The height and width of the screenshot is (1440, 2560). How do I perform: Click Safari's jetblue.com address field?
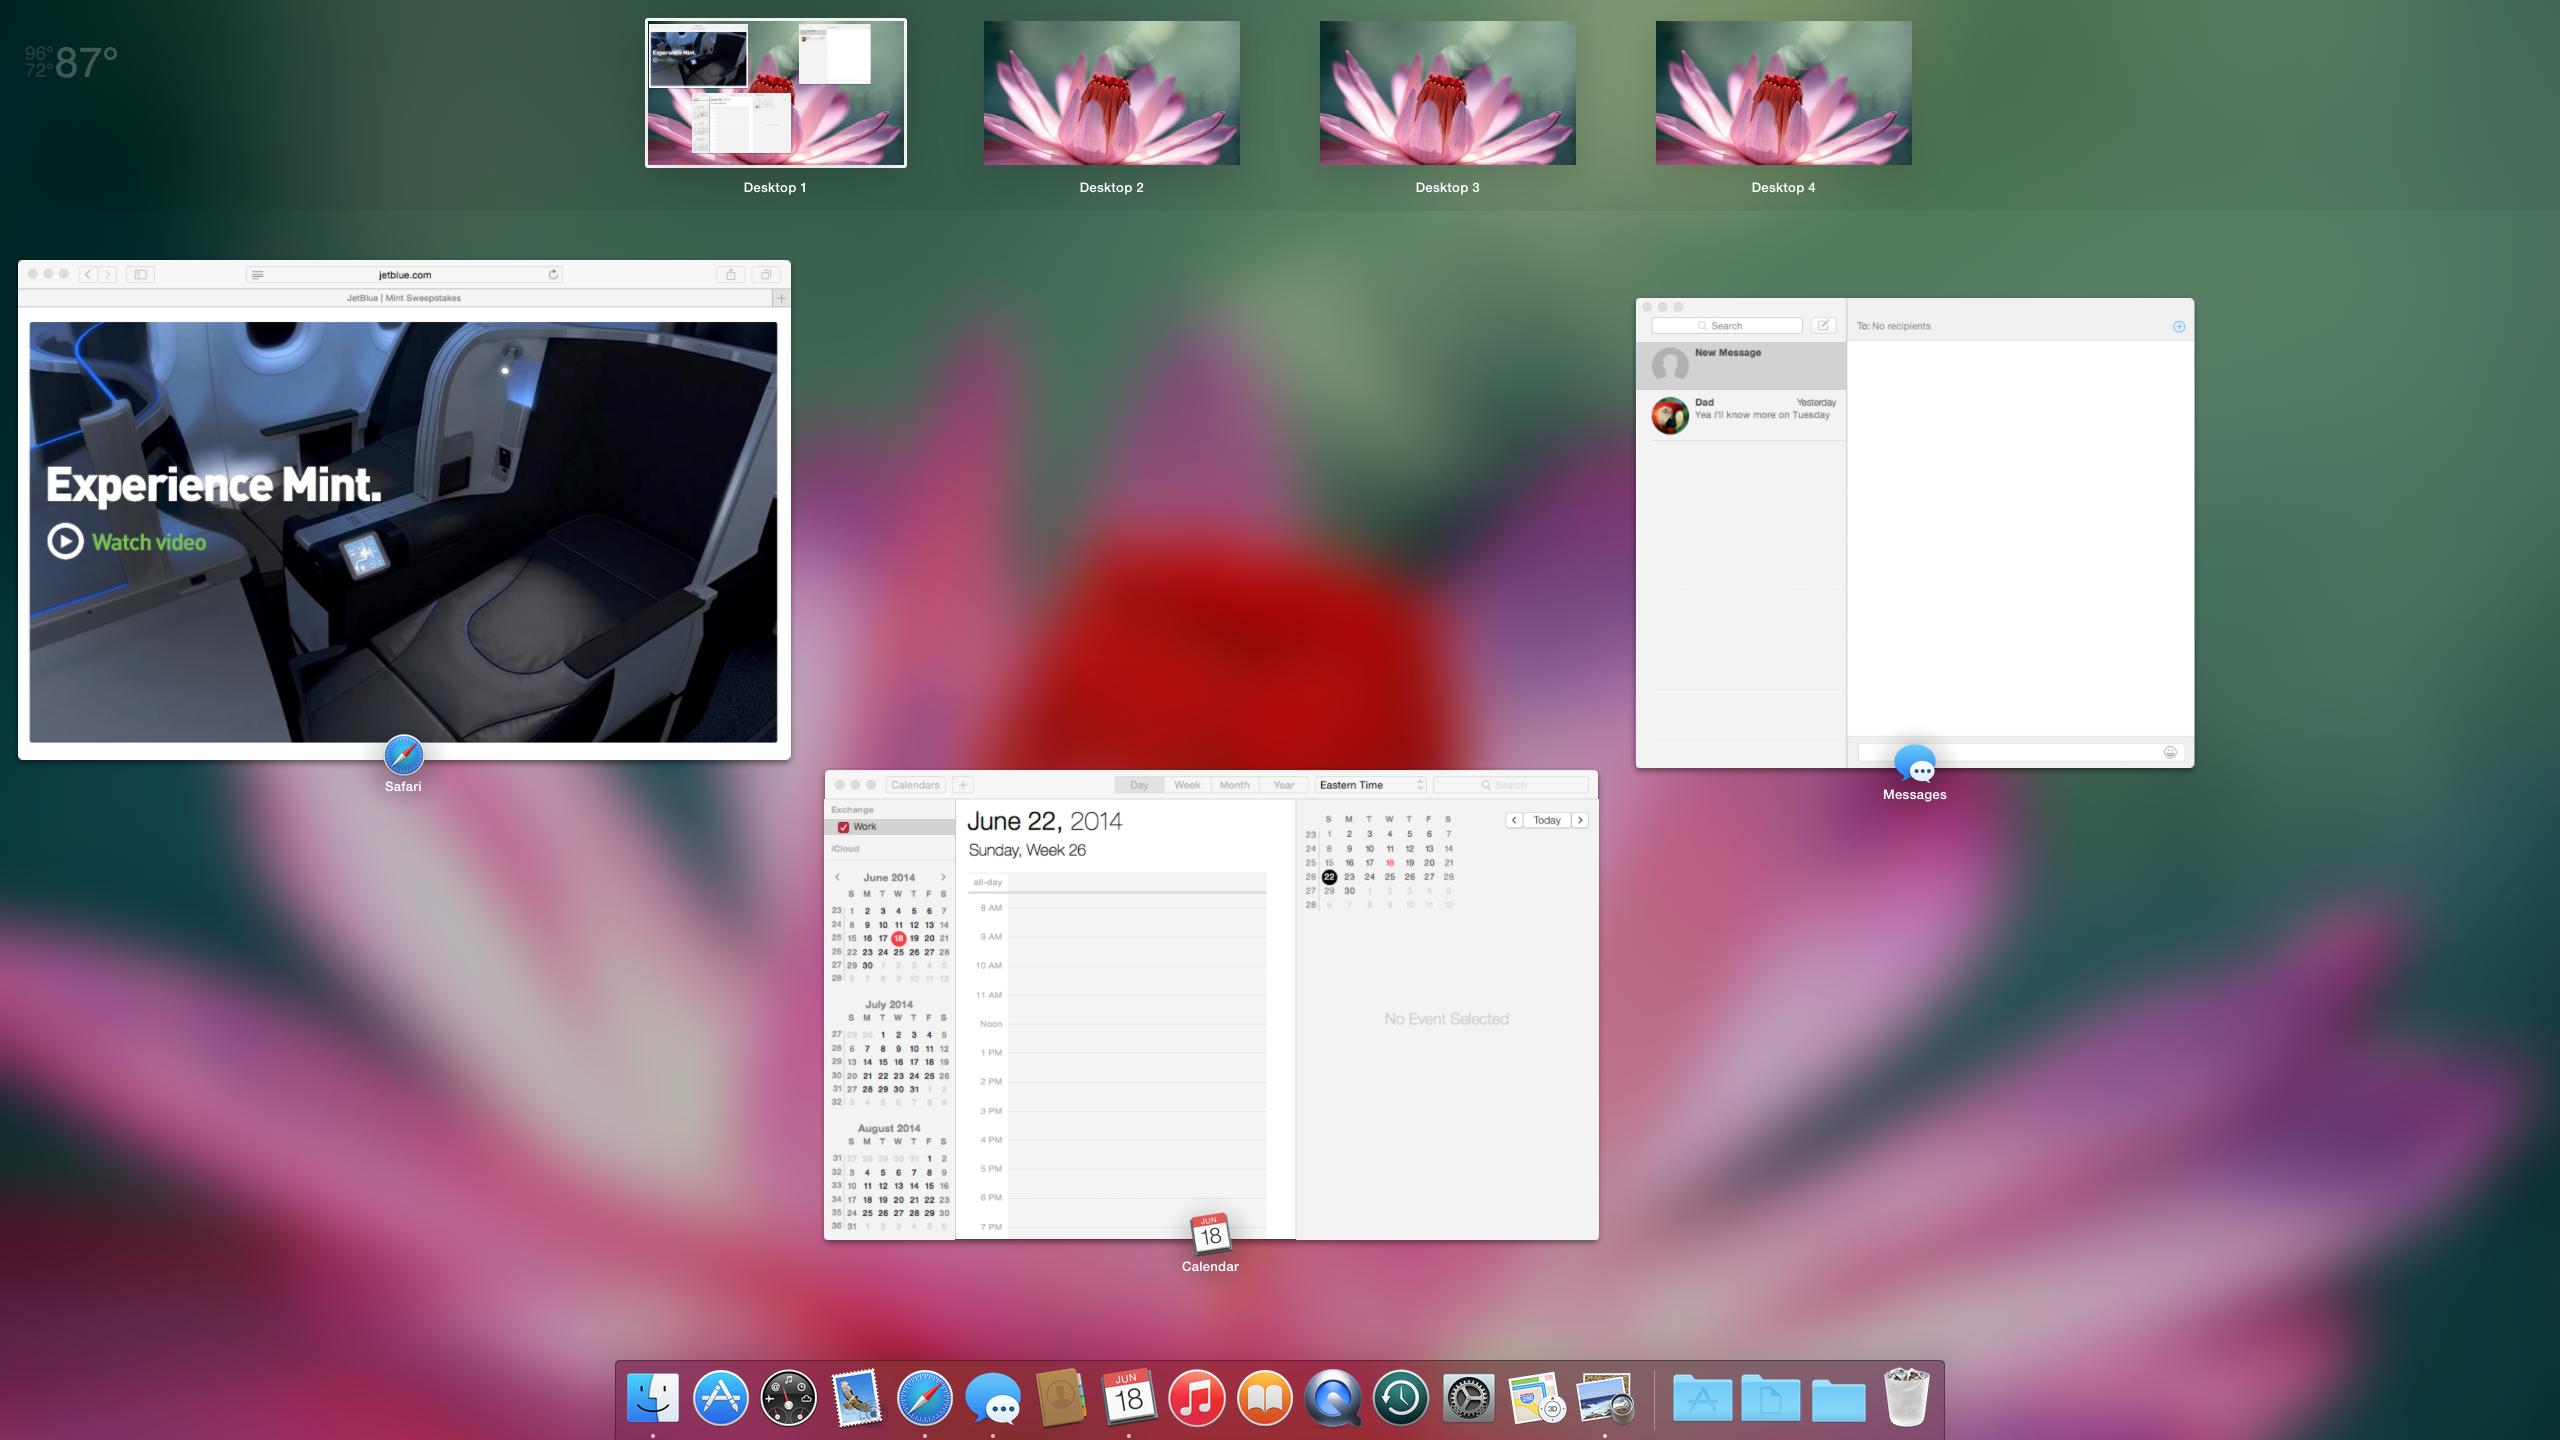click(405, 274)
